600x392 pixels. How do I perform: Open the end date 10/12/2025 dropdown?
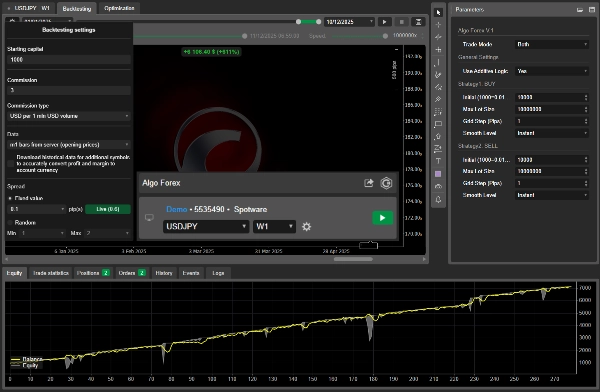[349, 22]
